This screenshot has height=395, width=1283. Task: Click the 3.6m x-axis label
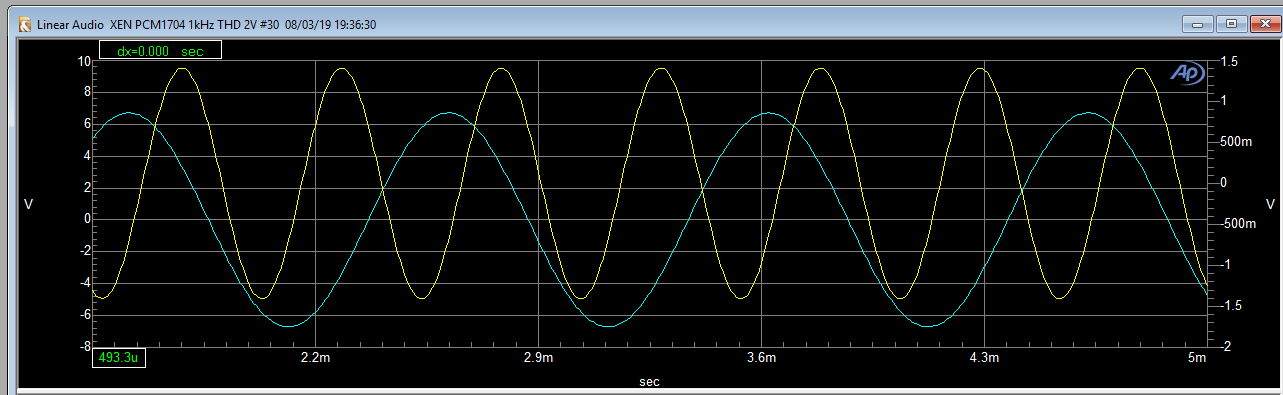pos(762,358)
